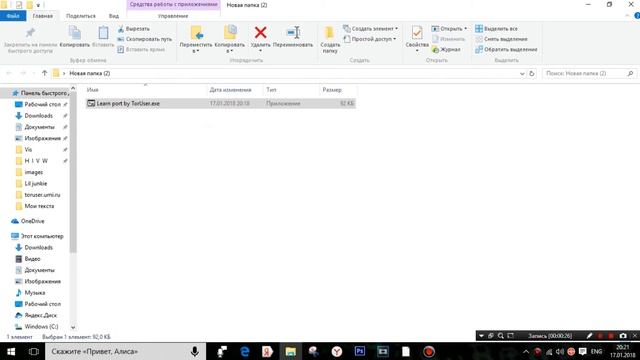Click the address bar path Новая папка (2)
This screenshot has height=360, width=640.
[x=90, y=73]
